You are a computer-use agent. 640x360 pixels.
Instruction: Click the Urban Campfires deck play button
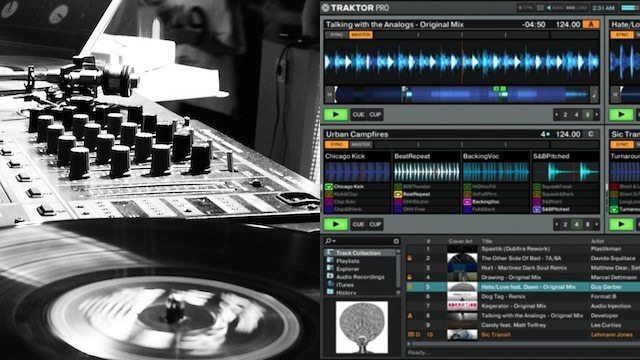click(x=336, y=224)
